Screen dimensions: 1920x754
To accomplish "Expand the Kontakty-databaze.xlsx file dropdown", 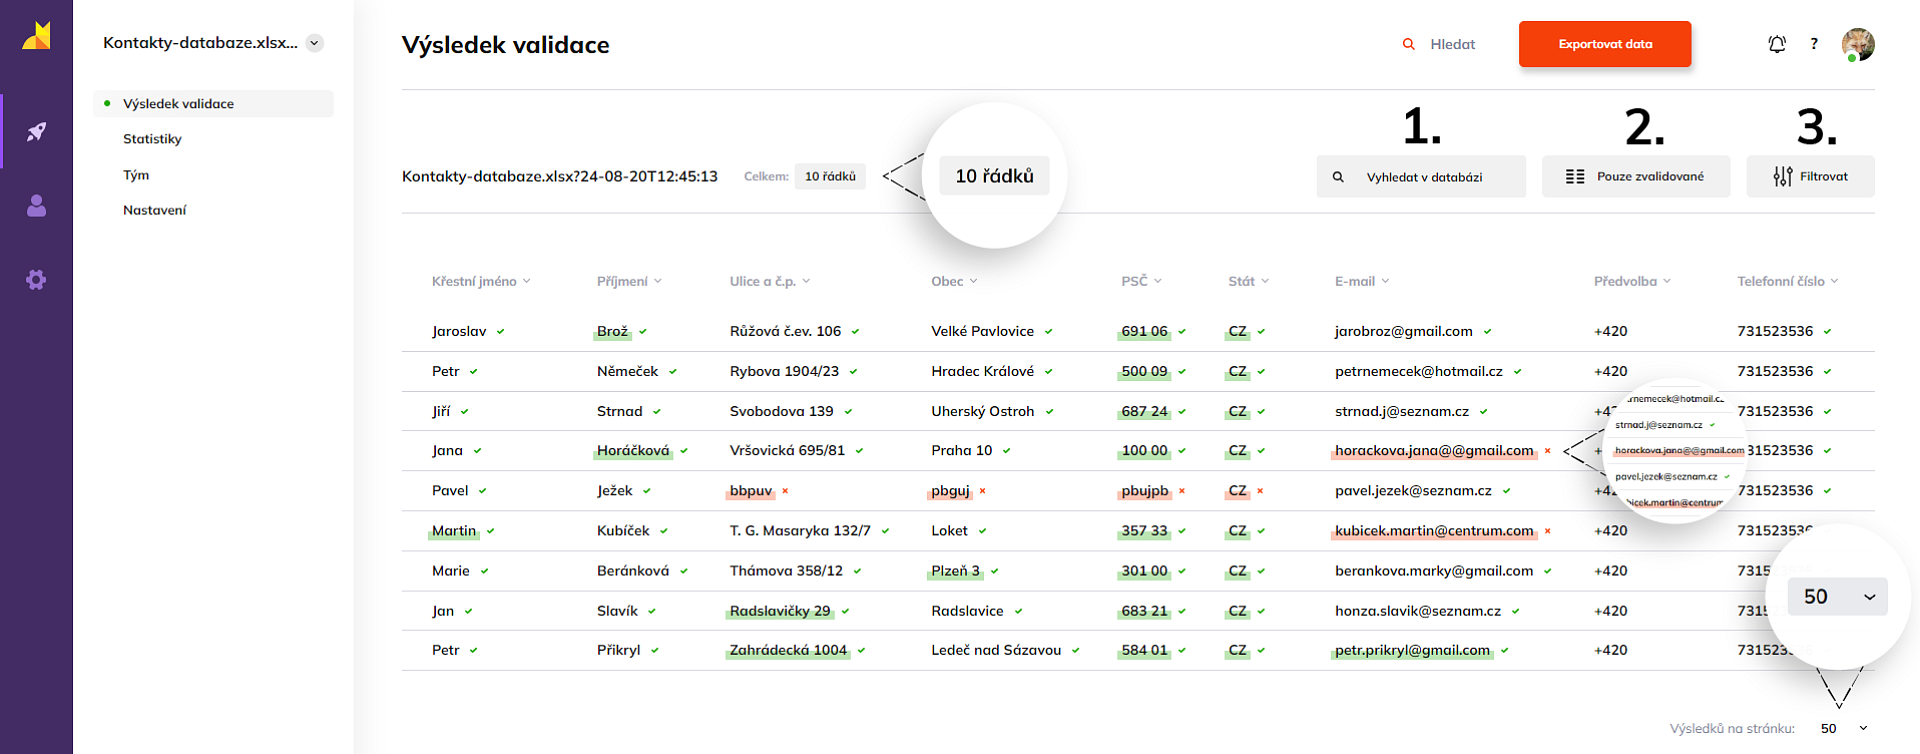I will coord(314,43).
